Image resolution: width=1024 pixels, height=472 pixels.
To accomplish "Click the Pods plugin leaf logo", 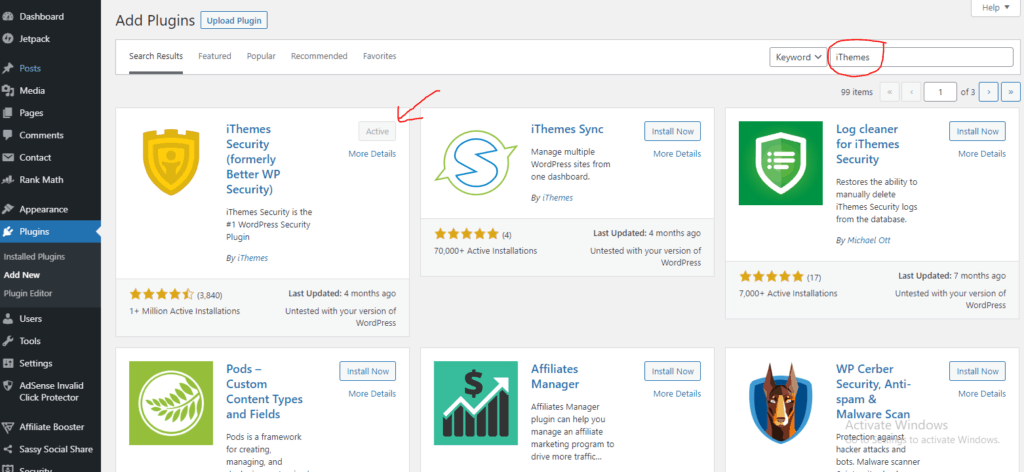I will (171, 403).
